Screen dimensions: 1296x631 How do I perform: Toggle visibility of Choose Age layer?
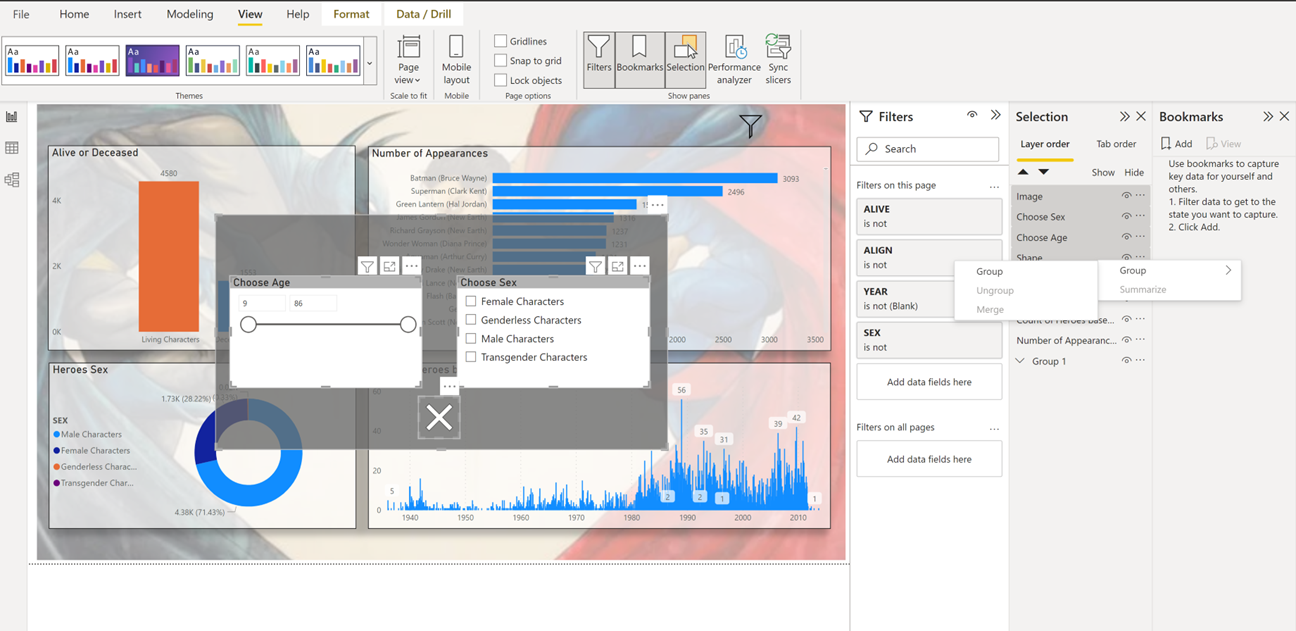click(x=1126, y=238)
